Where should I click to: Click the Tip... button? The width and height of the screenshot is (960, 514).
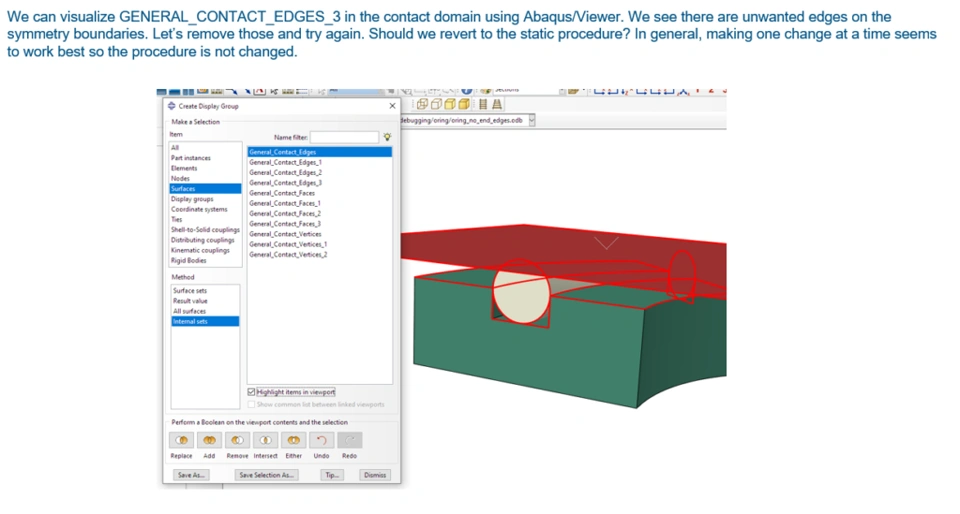pos(332,475)
